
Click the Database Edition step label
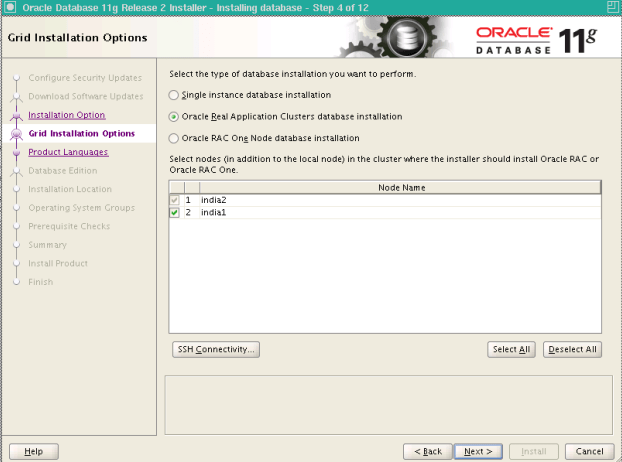(63, 171)
